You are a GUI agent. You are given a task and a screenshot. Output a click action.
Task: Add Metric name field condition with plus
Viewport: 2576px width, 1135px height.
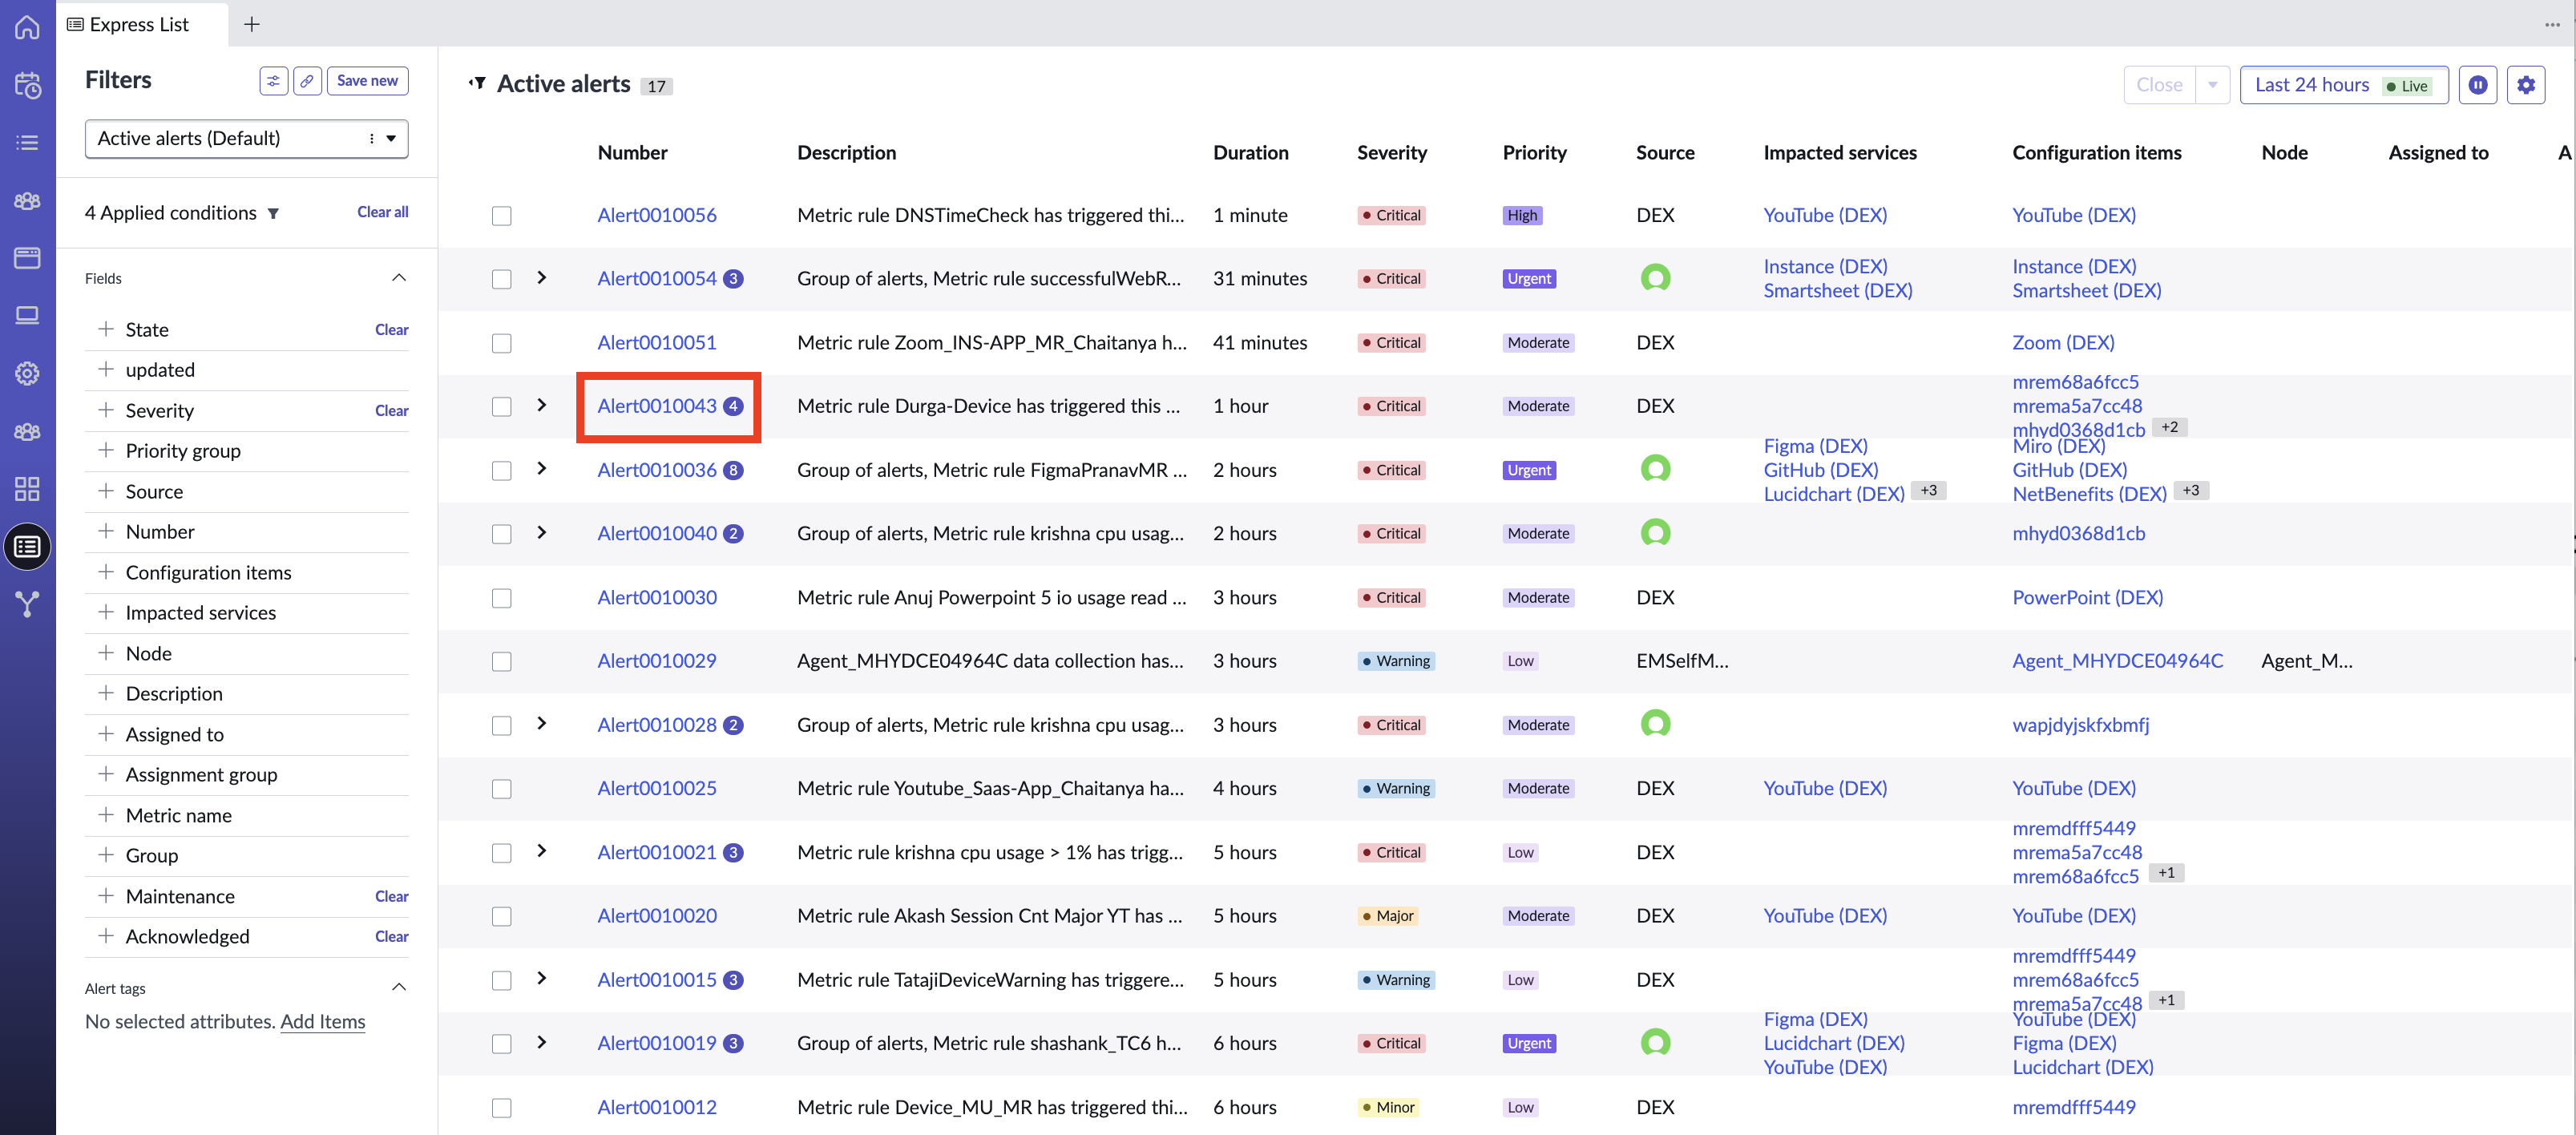coord(105,815)
